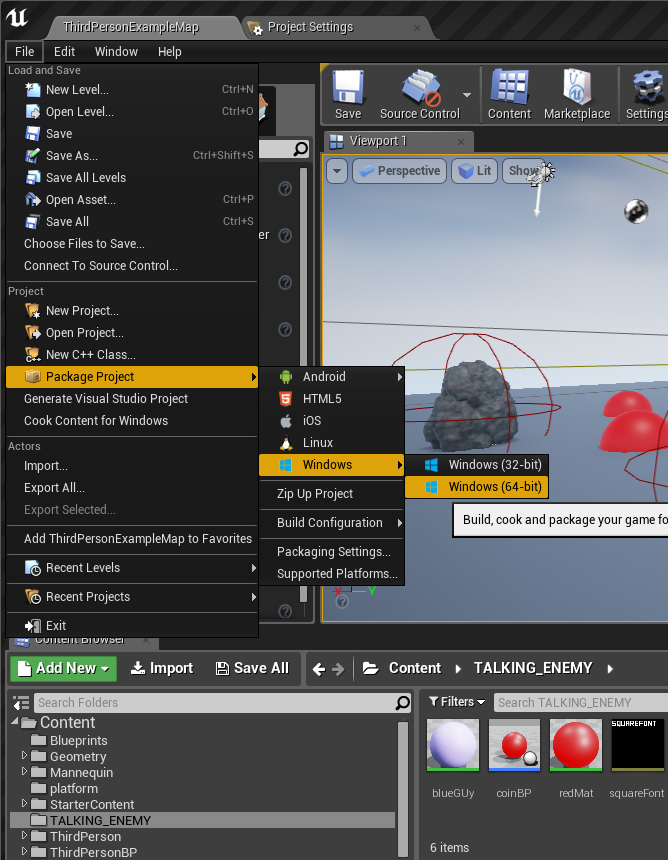Open the Lit view mode dropdown

pos(474,171)
